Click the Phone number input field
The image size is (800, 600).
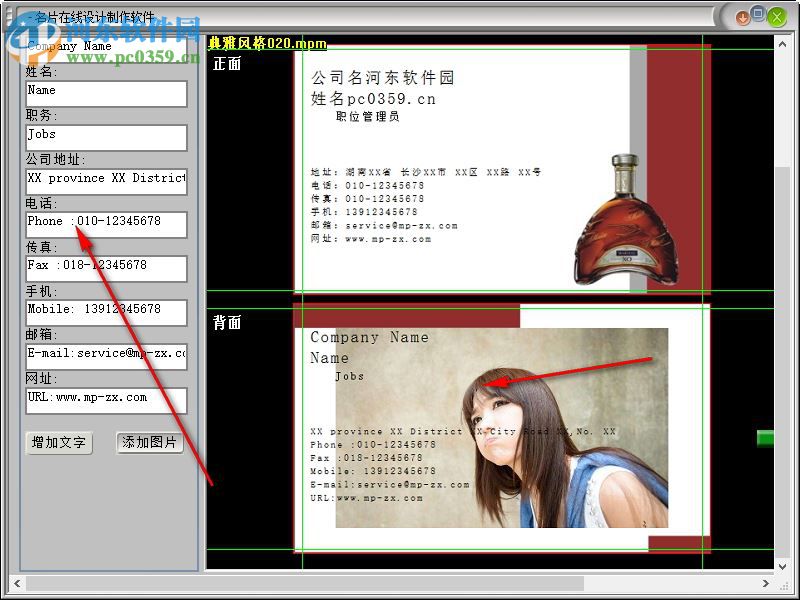click(106, 224)
